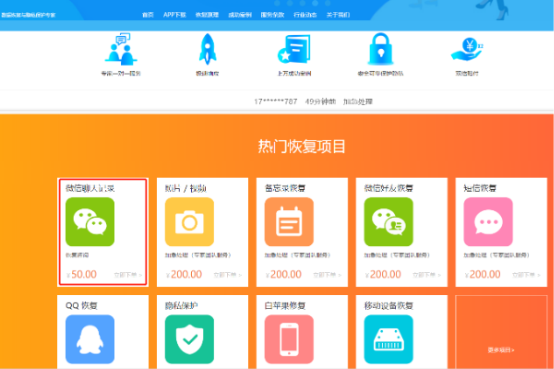Image resolution: width=554 pixels, height=369 pixels.
Task: Click the last banner carousel dot
Action: 328,3
